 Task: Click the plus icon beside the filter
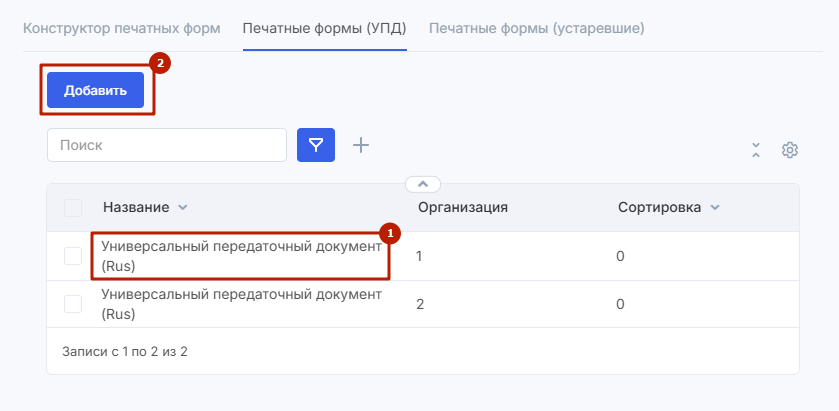coord(361,146)
